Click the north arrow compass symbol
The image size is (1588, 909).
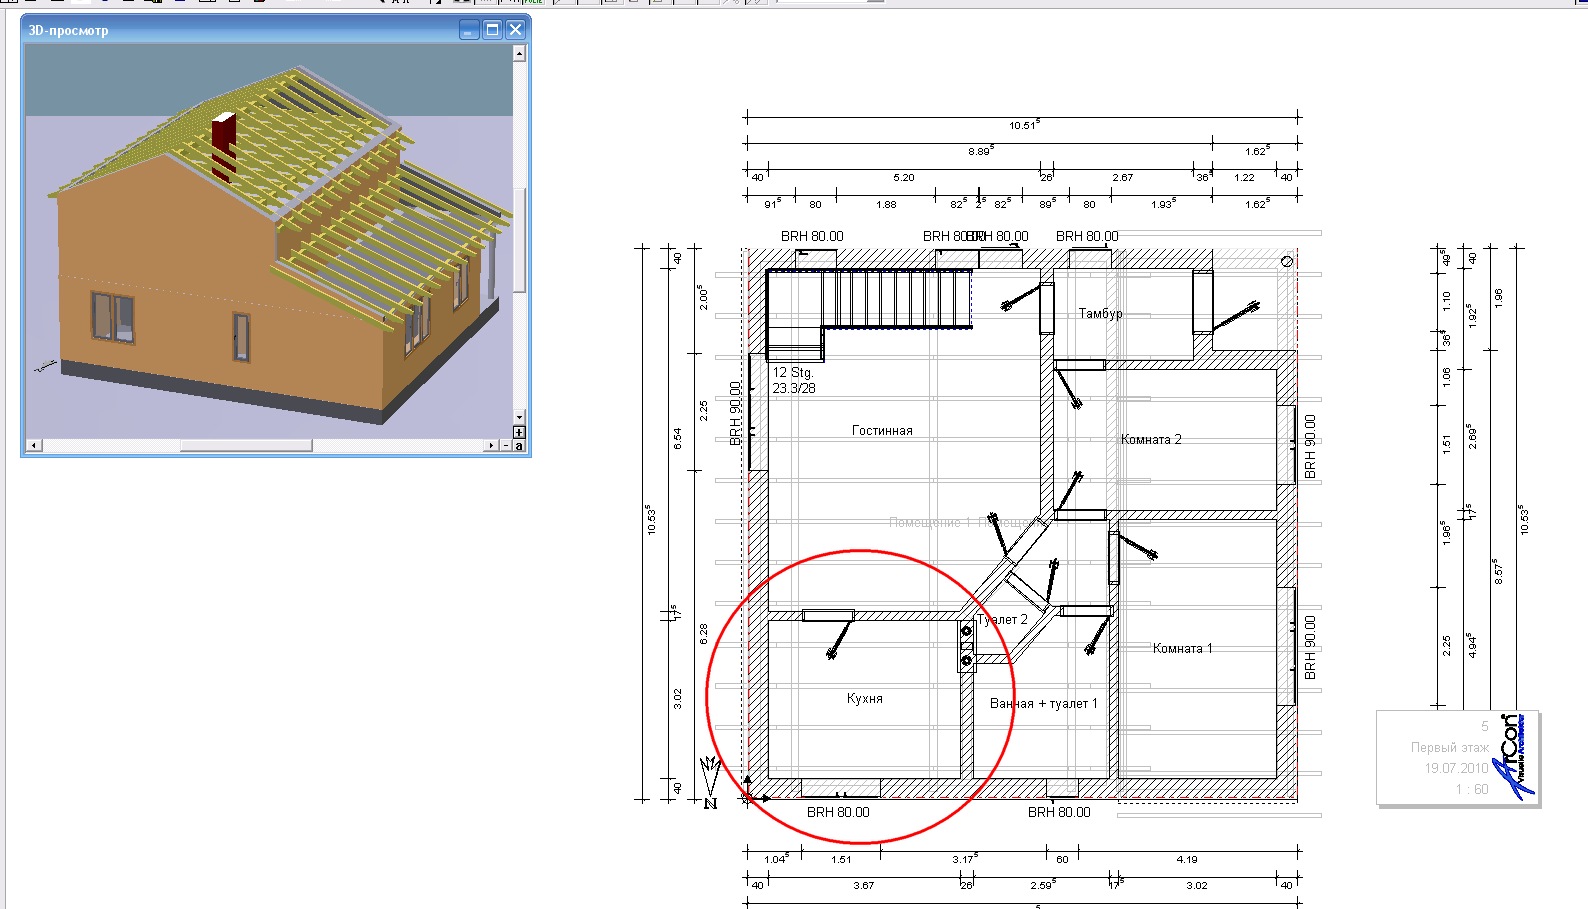pos(710,781)
